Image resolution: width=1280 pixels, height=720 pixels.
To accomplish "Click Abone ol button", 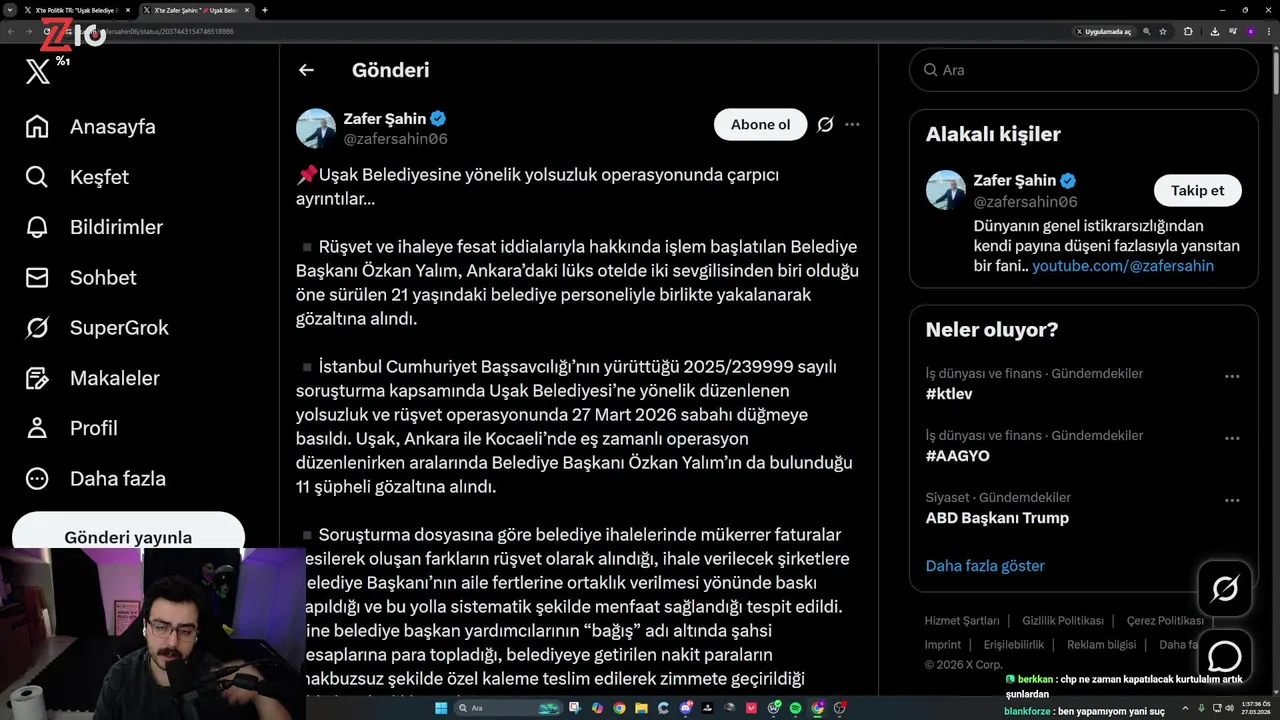I will coord(760,124).
